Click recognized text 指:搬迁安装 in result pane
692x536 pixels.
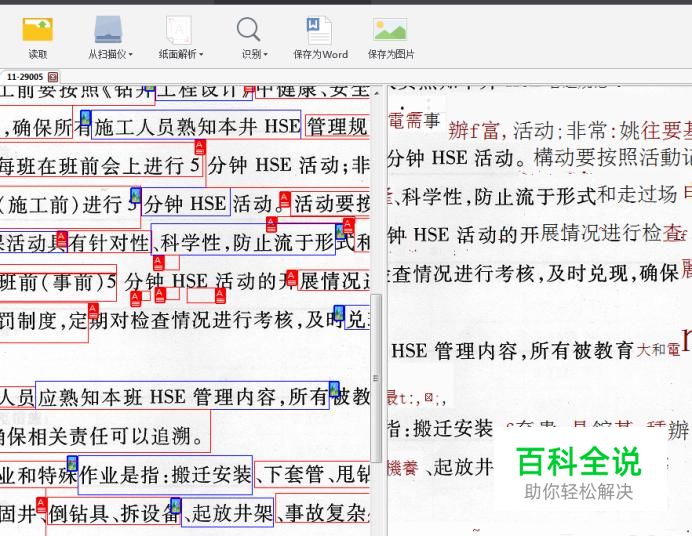click(x=440, y=428)
